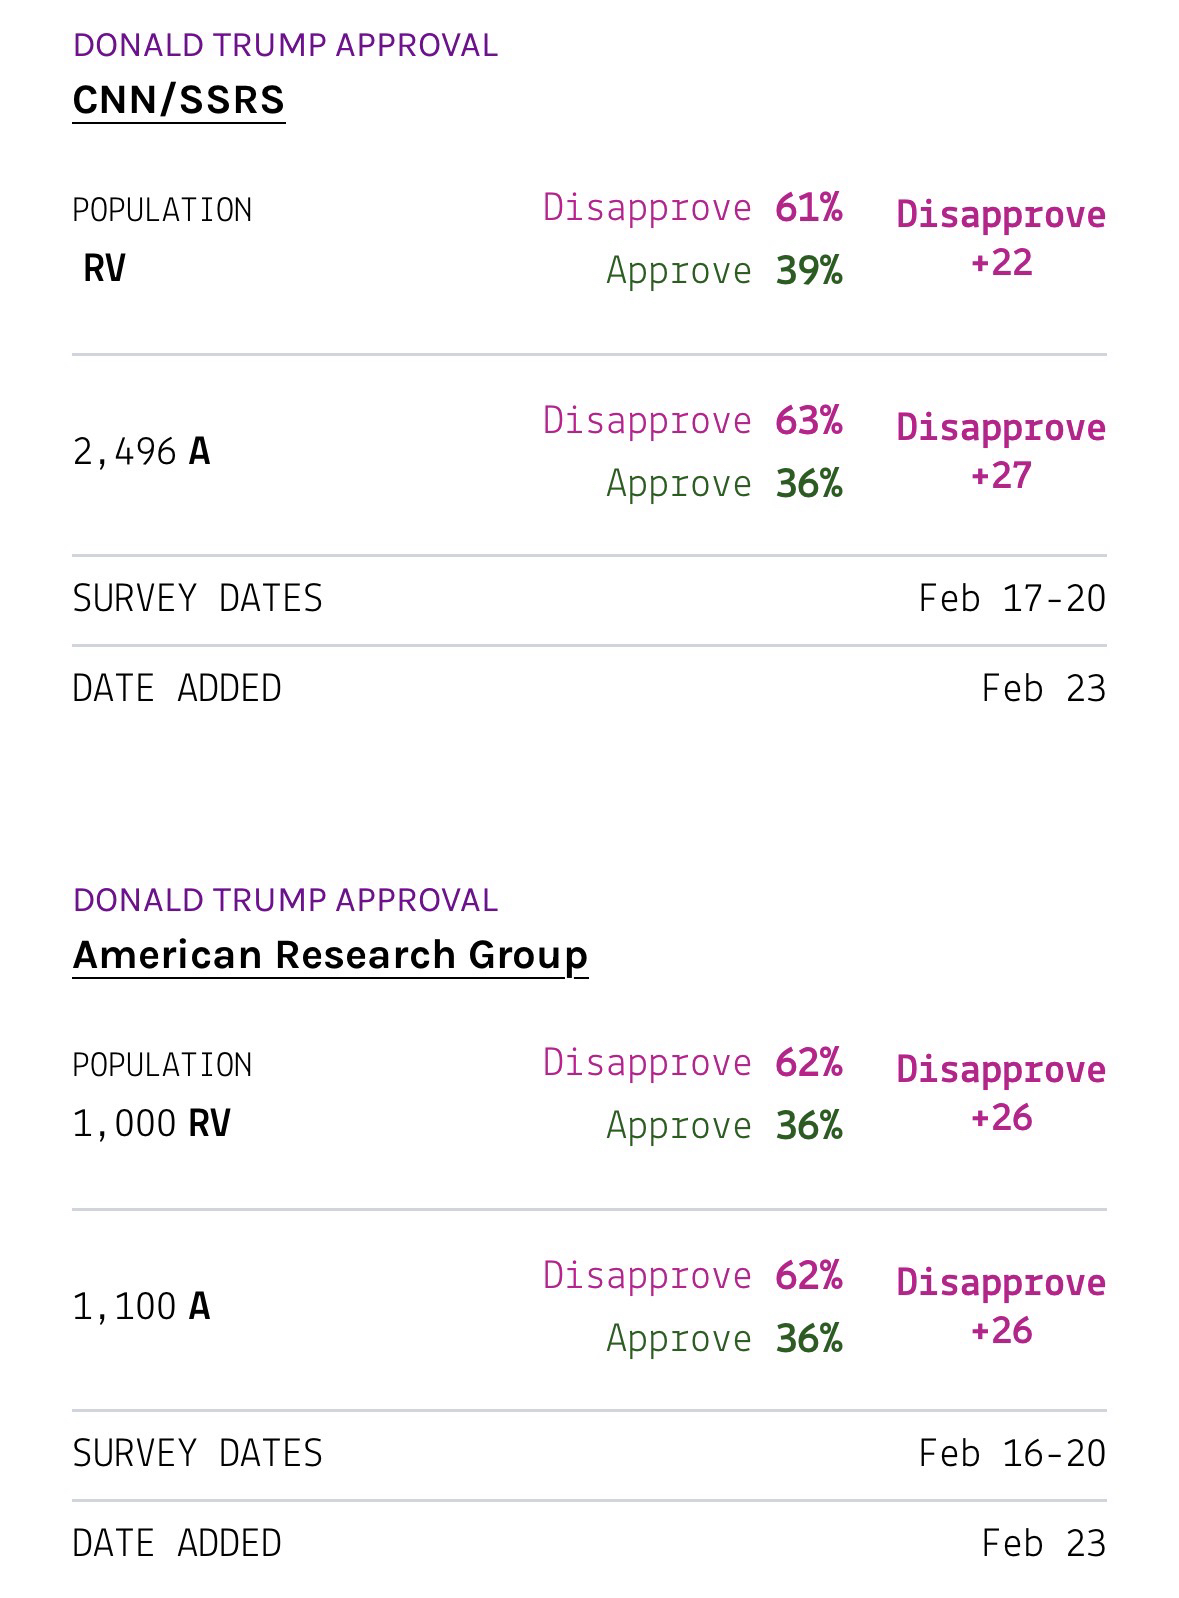1179x1598 pixels.
Task: Click the RV label under CNN/SSRS Population
Action: point(104,269)
